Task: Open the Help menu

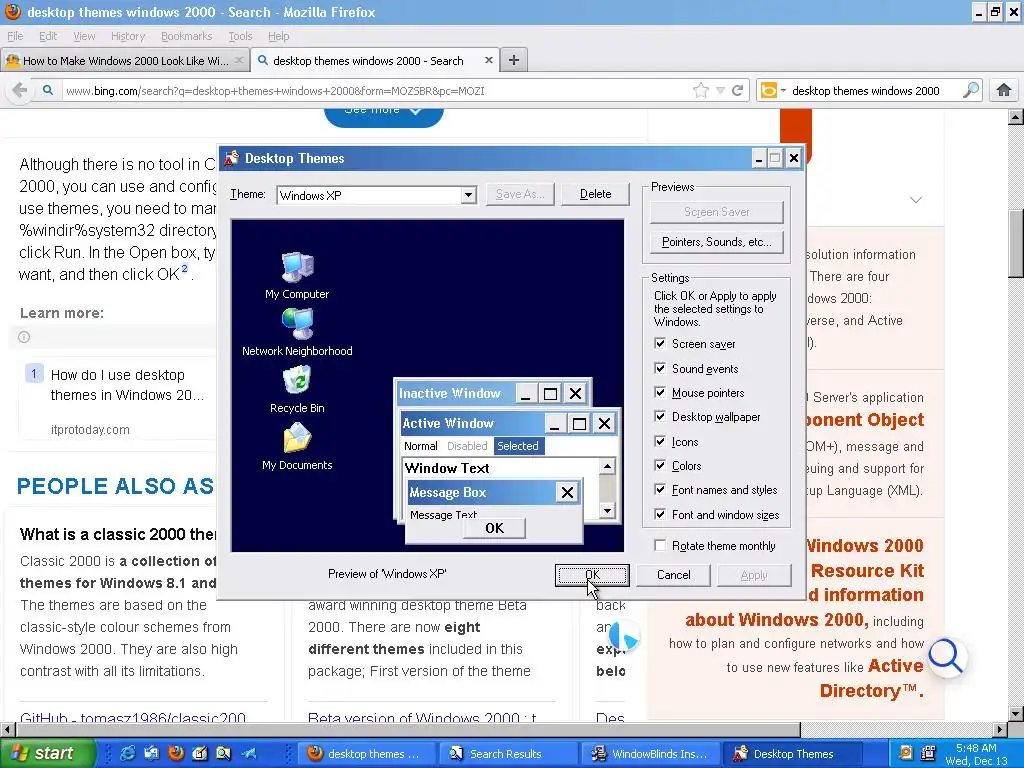Action: [x=278, y=36]
